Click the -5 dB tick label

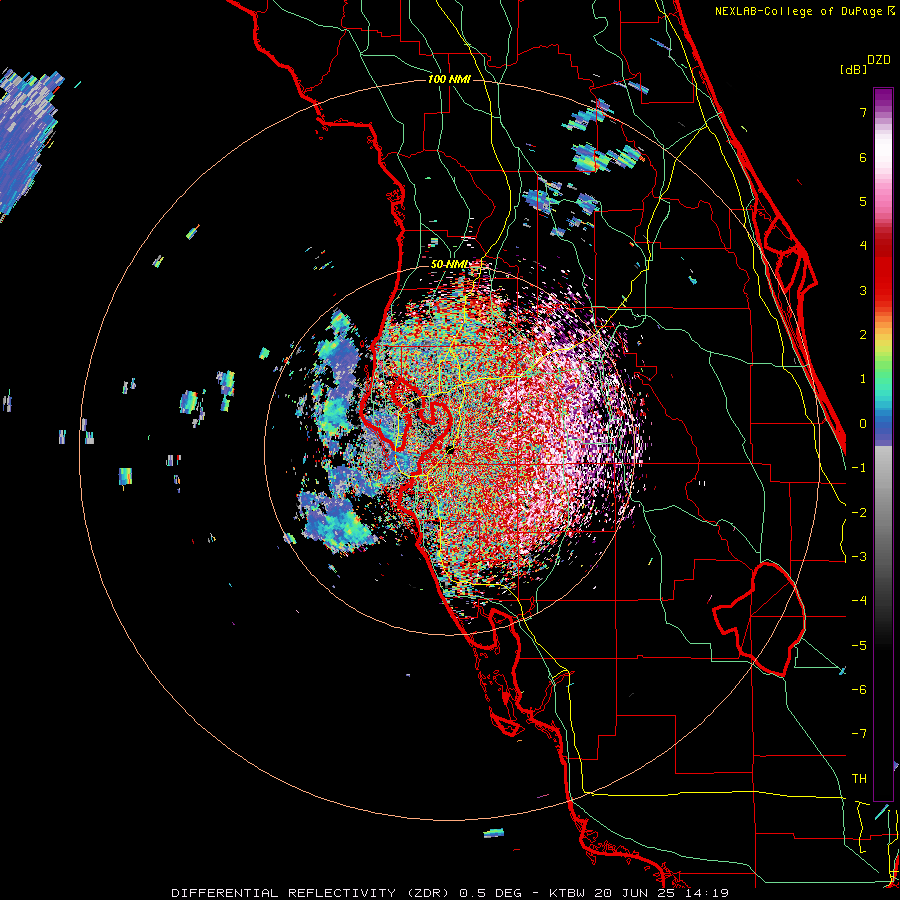click(x=859, y=646)
